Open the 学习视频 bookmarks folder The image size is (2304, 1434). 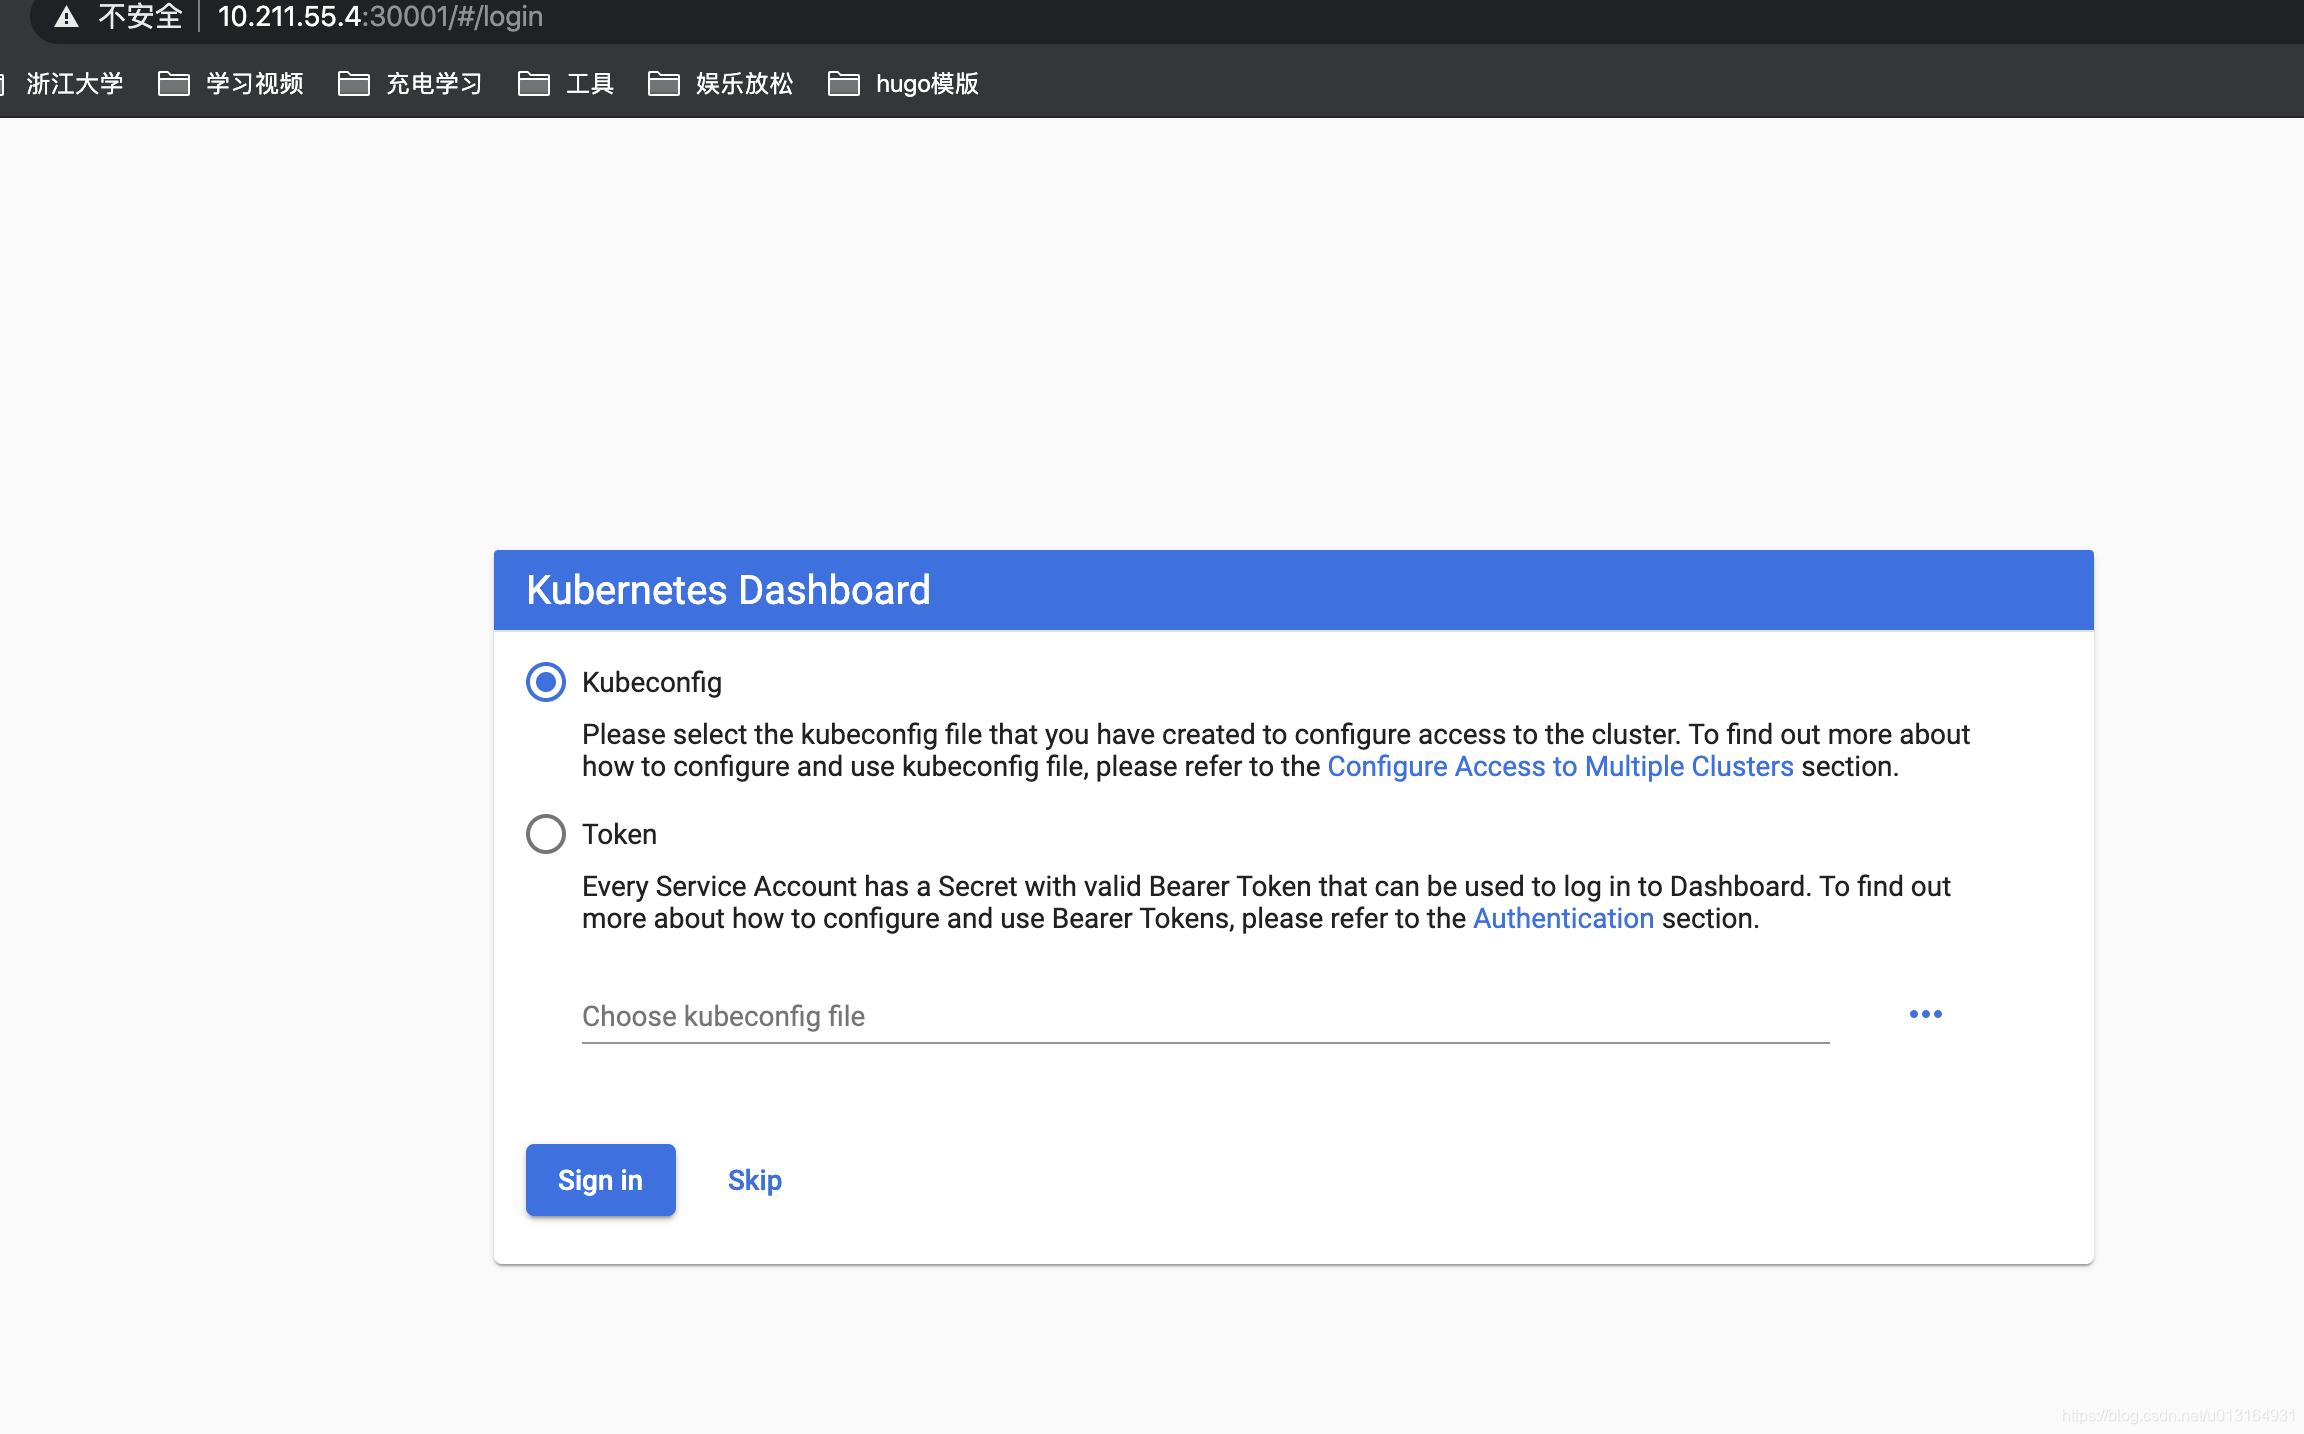(x=254, y=84)
